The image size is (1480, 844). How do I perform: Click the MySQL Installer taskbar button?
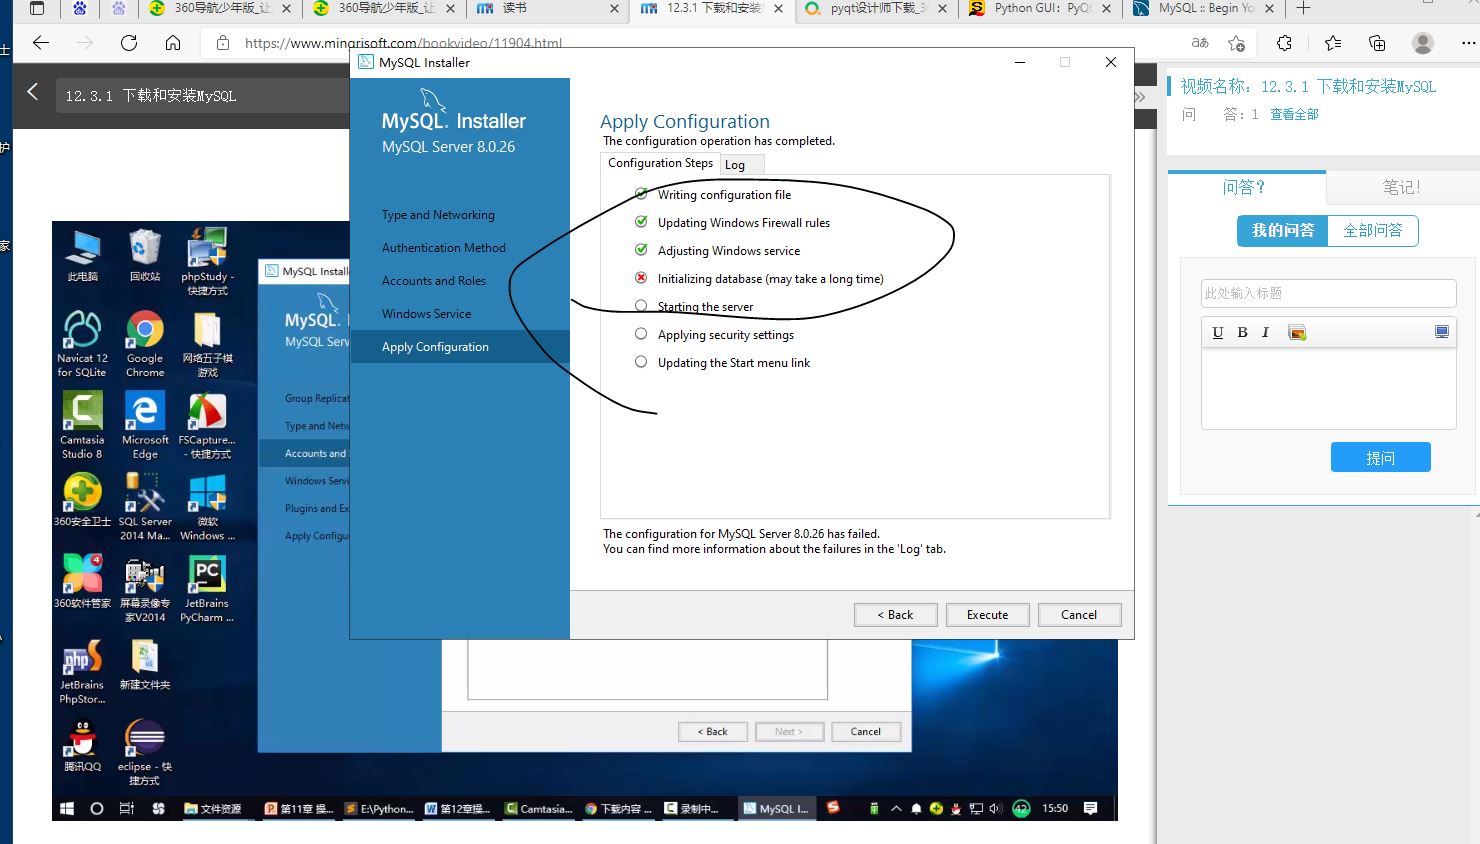777,809
